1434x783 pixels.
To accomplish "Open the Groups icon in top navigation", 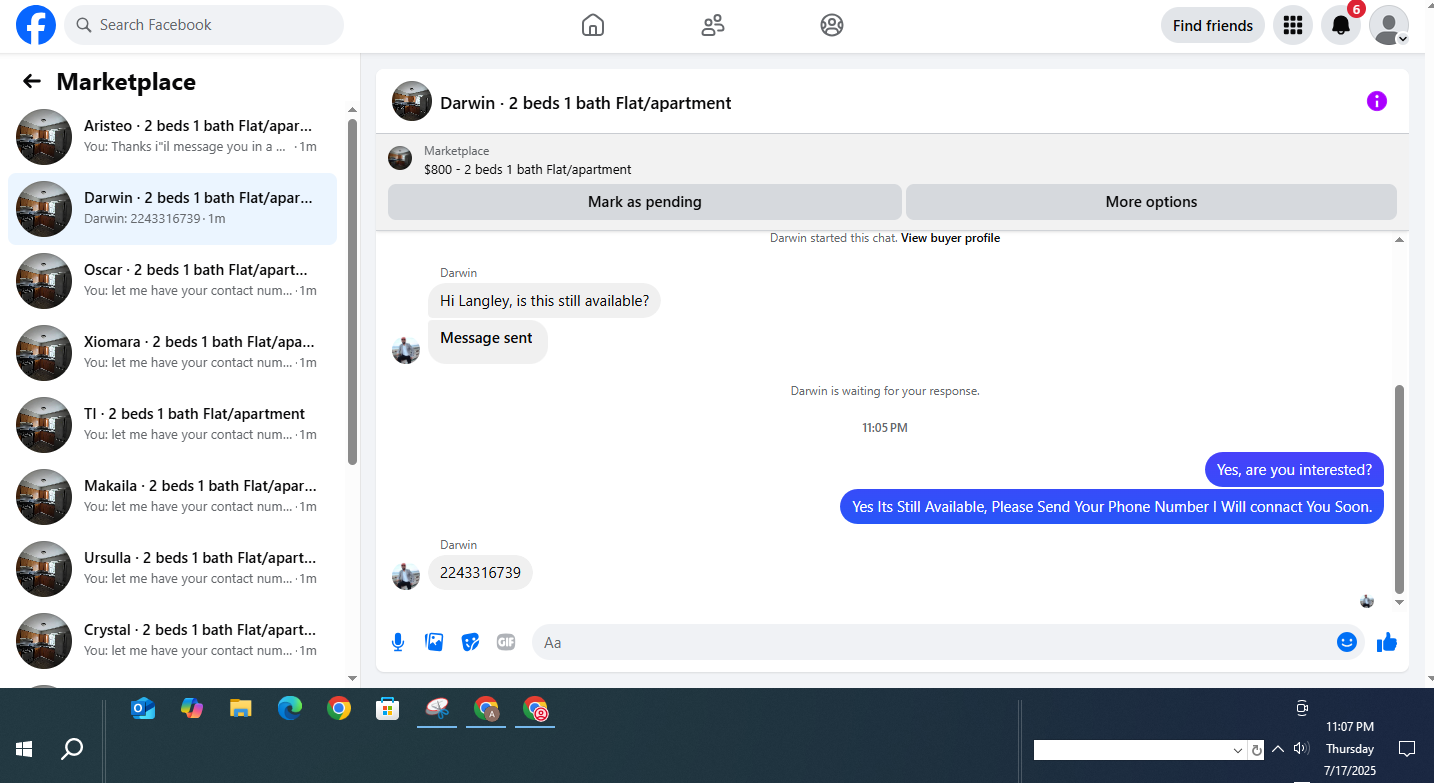I will pos(832,25).
